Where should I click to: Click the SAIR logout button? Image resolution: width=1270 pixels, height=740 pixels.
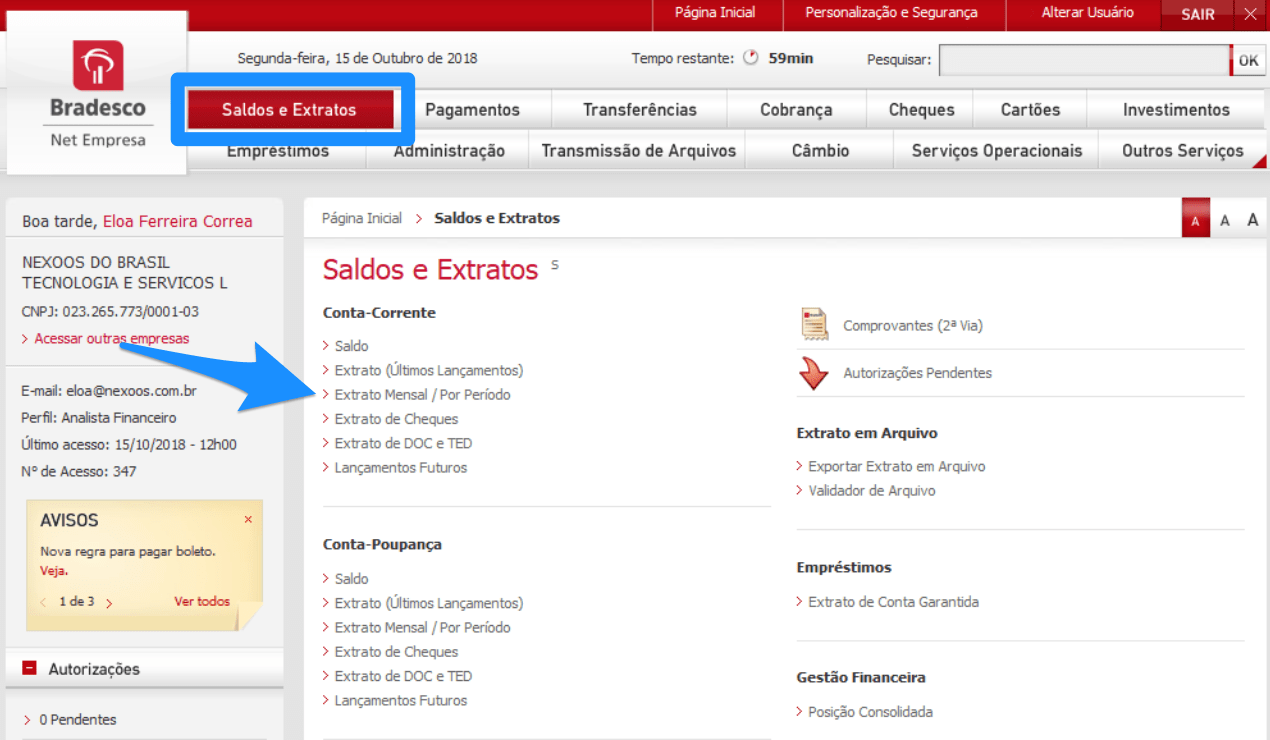(x=1197, y=15)
